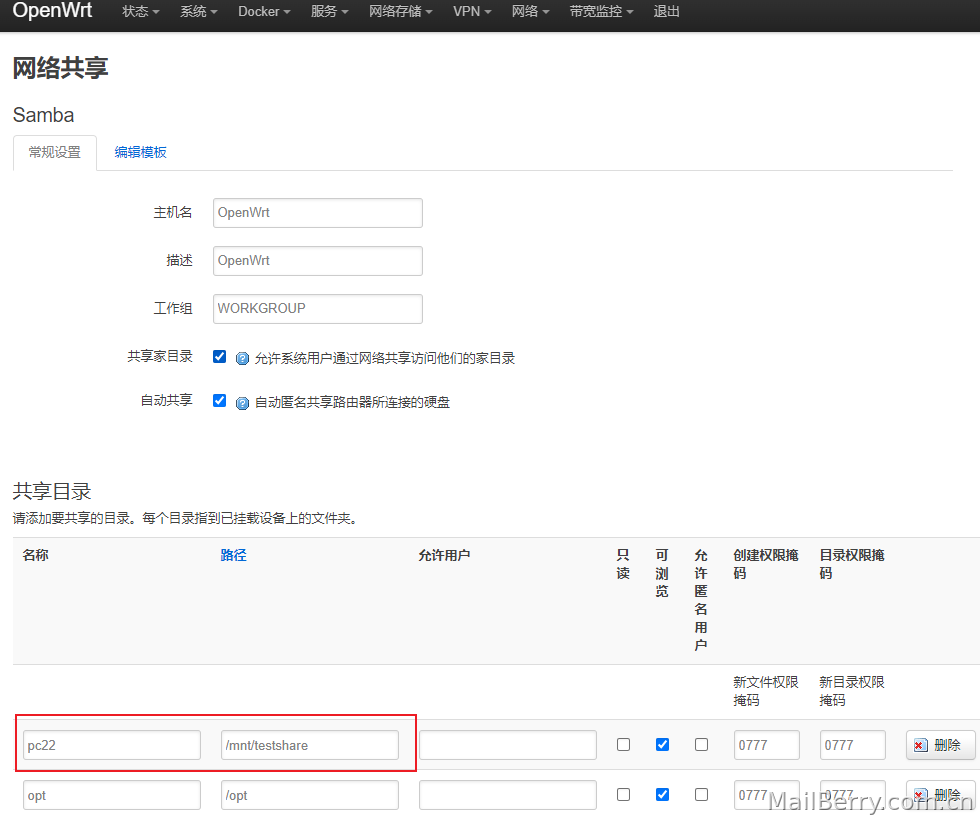Click 目录权限掩码 field in pc22 row
The height and width of the screenshot is (819, 980).
click(852, 745)
